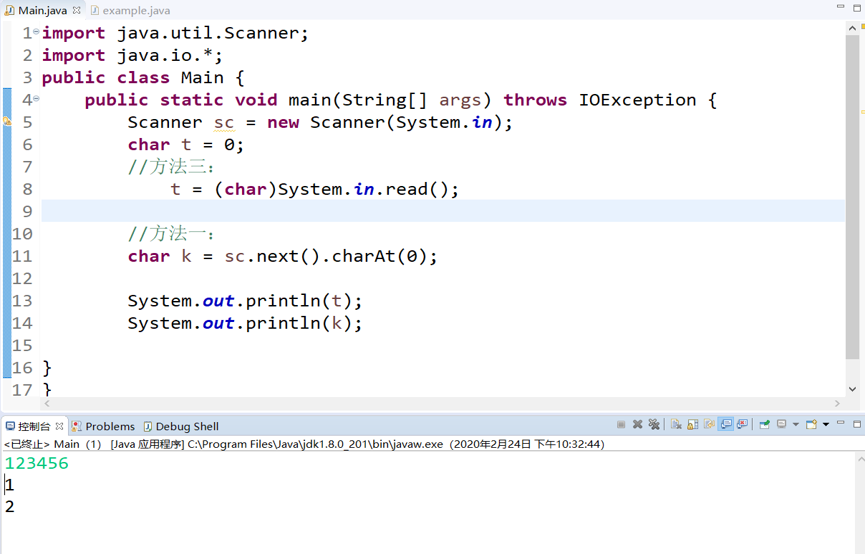Open the Problems tab

(x=109, y=426)
